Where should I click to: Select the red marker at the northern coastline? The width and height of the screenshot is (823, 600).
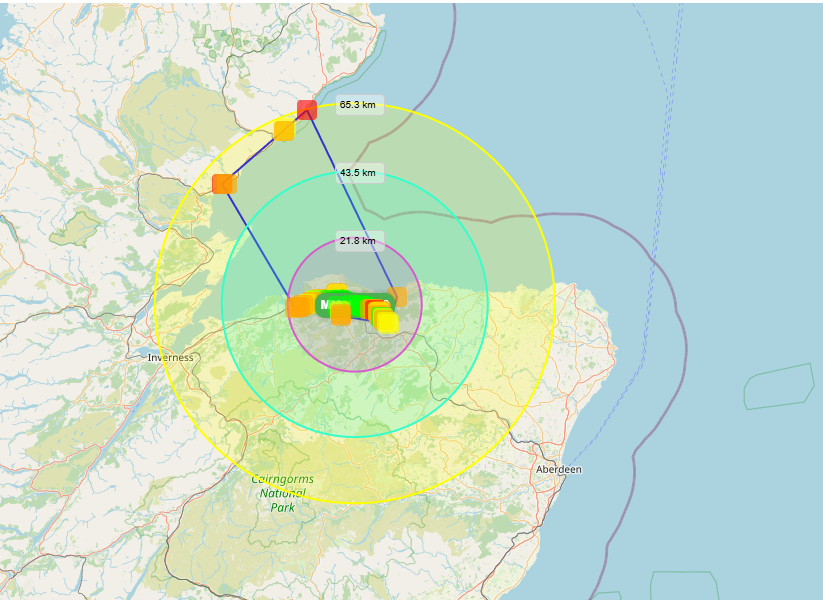click(307, 109)
